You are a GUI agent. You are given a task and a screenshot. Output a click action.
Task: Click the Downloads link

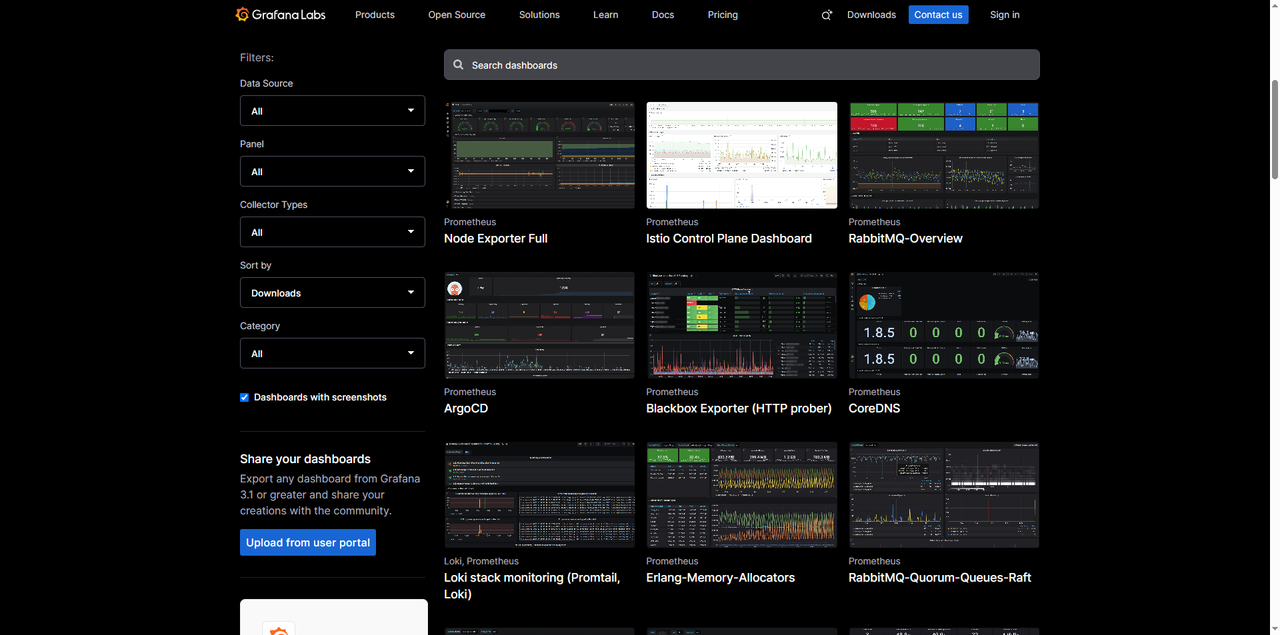871,15
